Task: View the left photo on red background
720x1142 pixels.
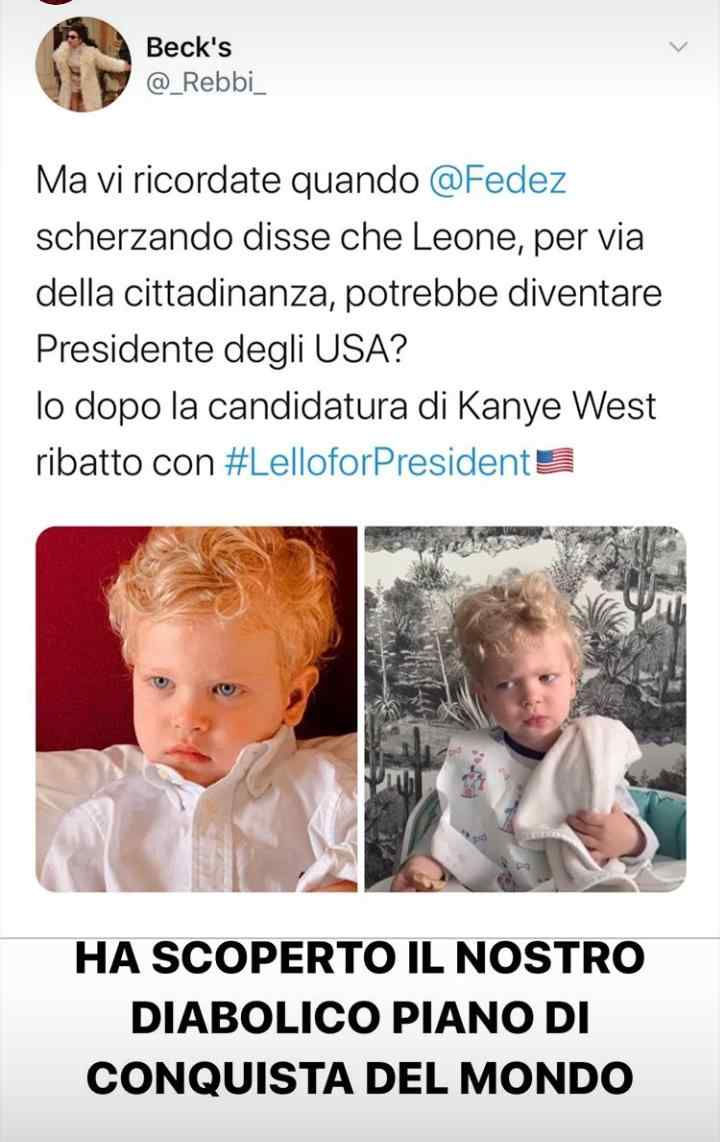Action: [197, 709]
